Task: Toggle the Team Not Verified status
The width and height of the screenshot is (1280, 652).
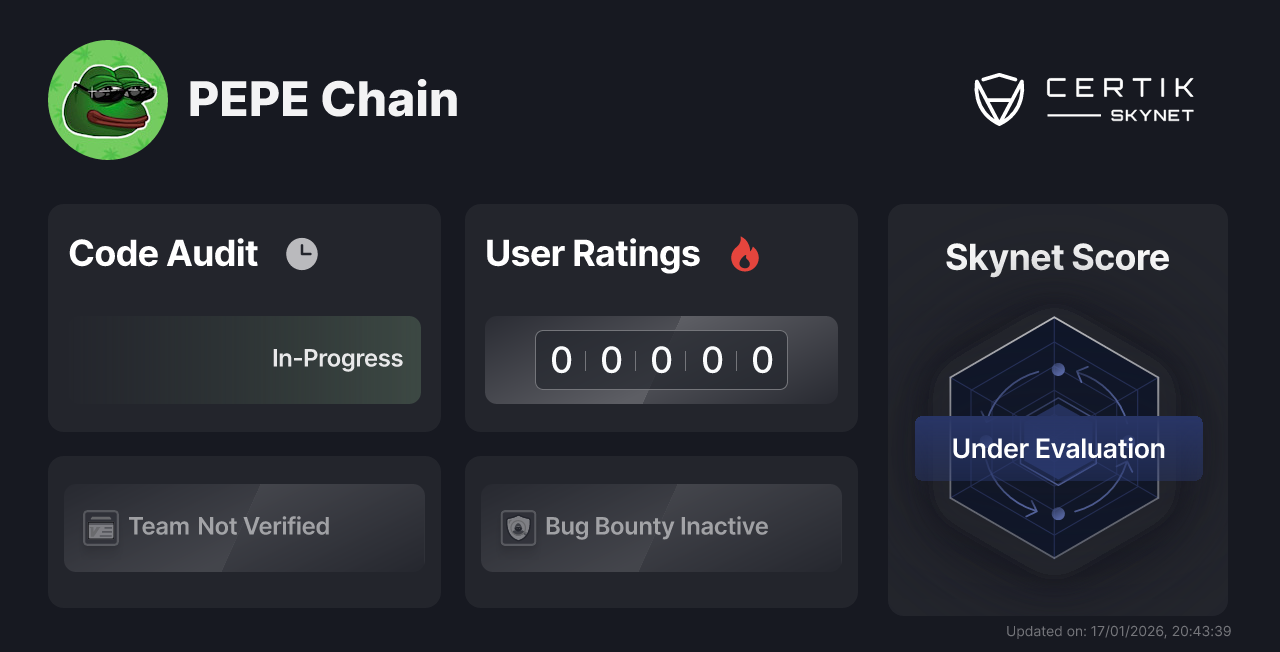Action: (244, 527)
